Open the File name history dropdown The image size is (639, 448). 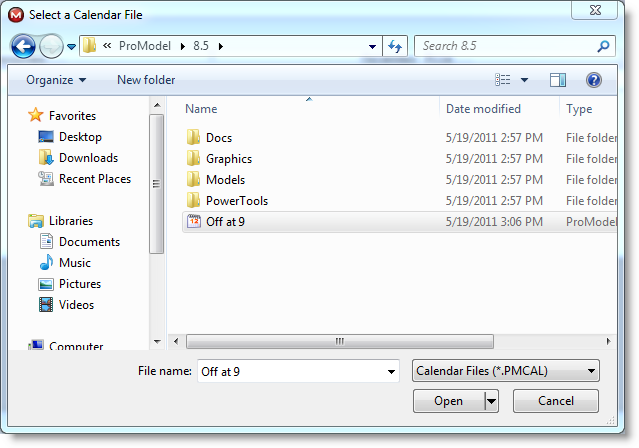391,371
